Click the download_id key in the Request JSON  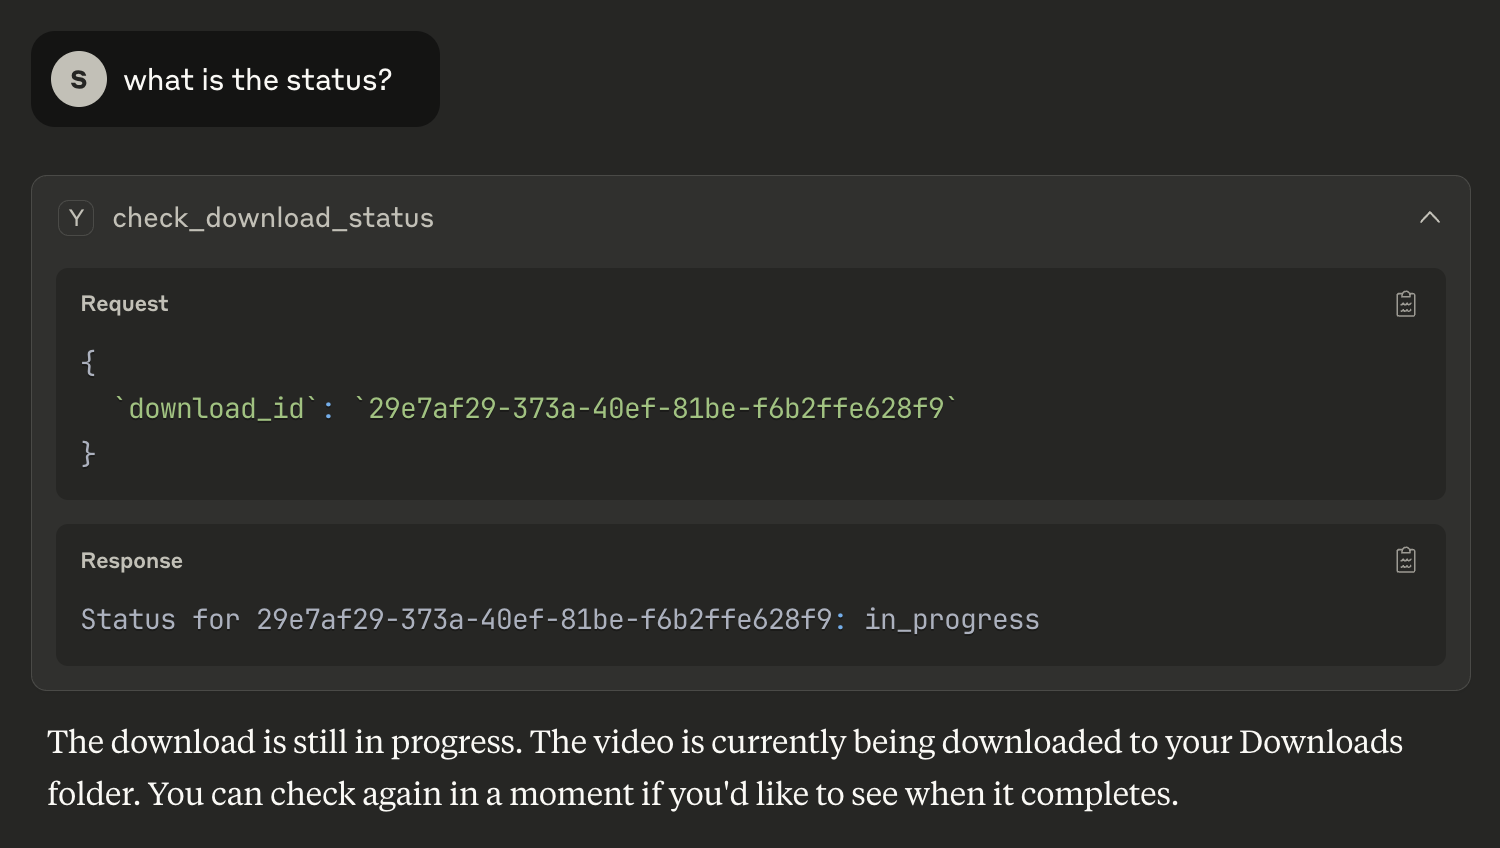[217, 408]
